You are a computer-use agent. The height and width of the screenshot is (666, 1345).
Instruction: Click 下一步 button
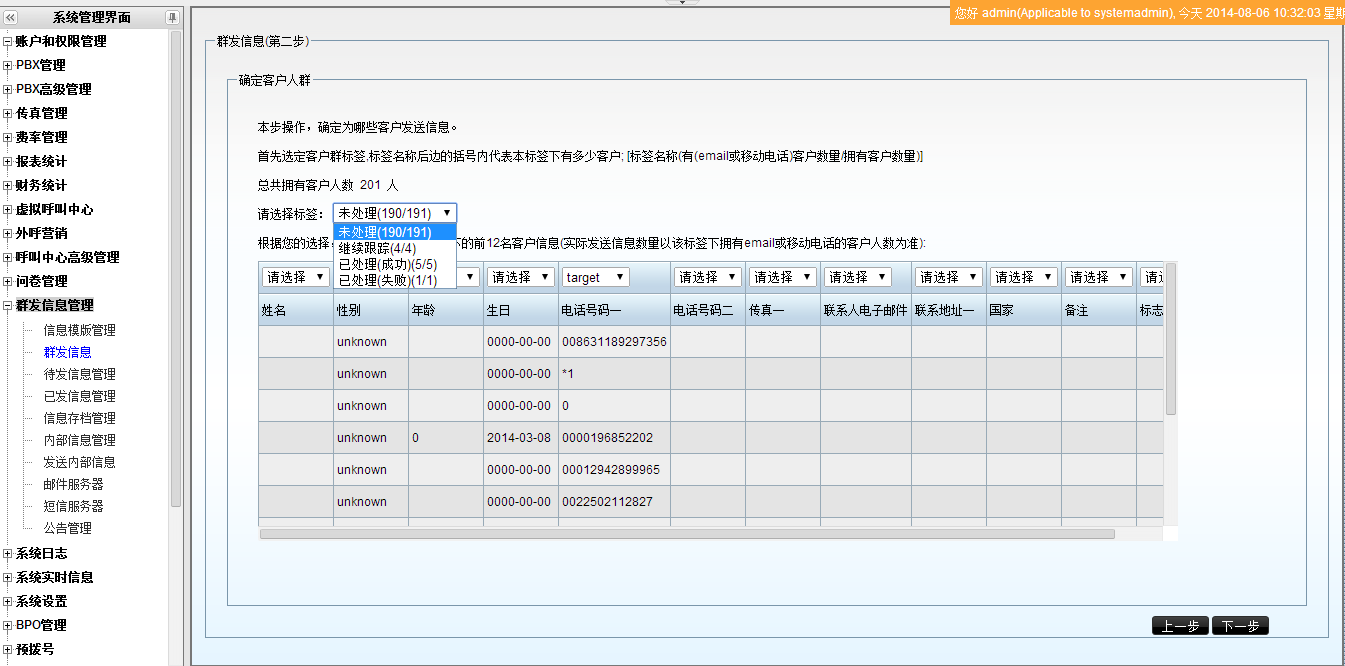click(1240, 626)
